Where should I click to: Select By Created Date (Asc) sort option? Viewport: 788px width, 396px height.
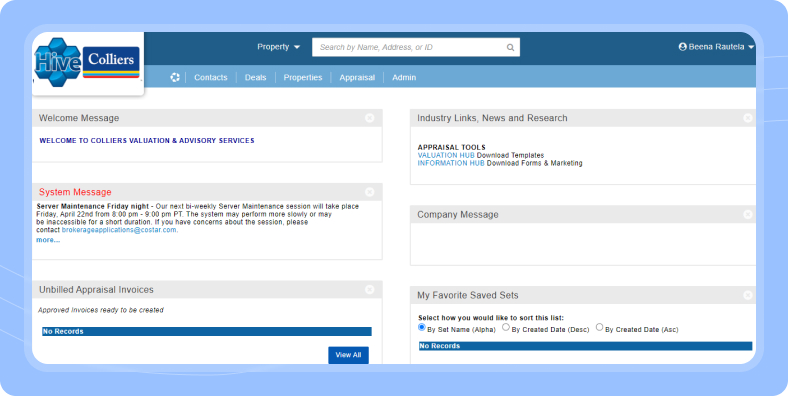coord(600,327)
